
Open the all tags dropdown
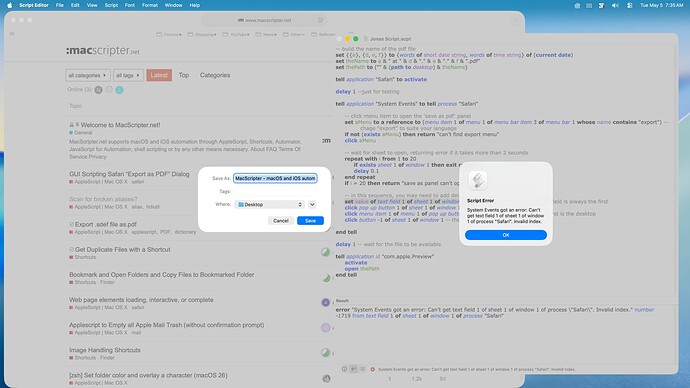128,75
